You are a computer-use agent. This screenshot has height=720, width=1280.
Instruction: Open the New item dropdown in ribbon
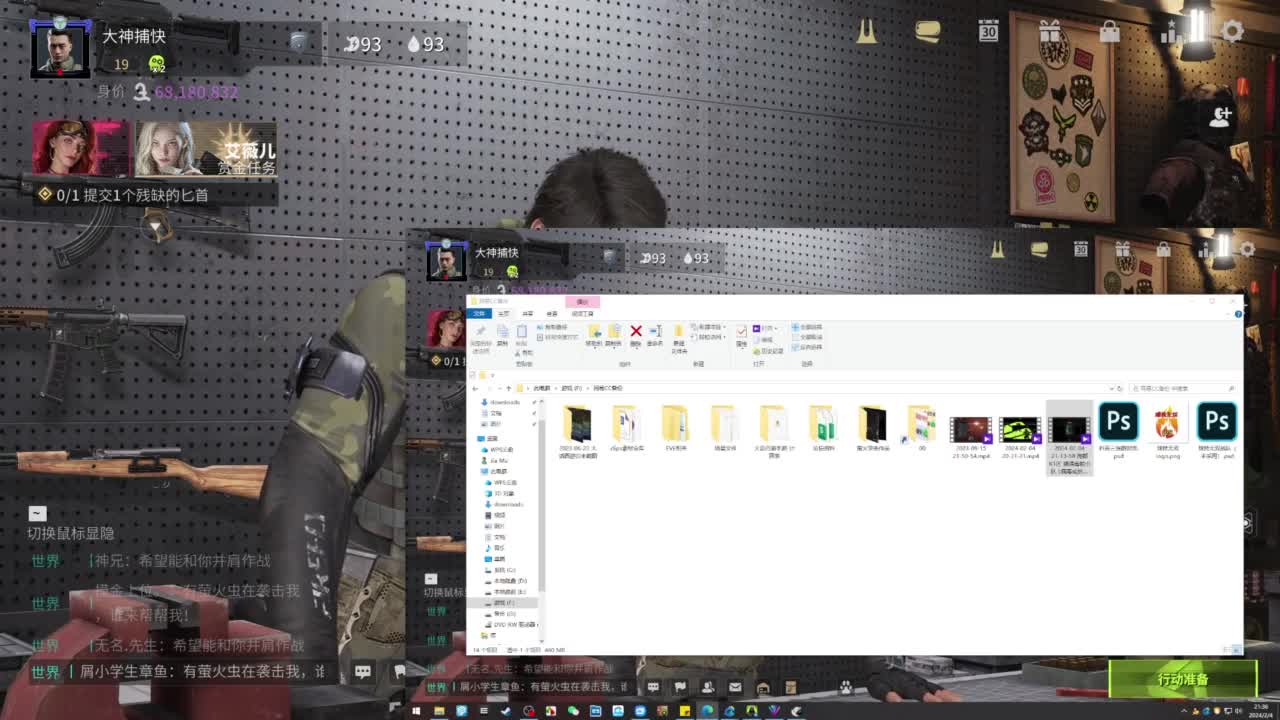coord(708,327)
